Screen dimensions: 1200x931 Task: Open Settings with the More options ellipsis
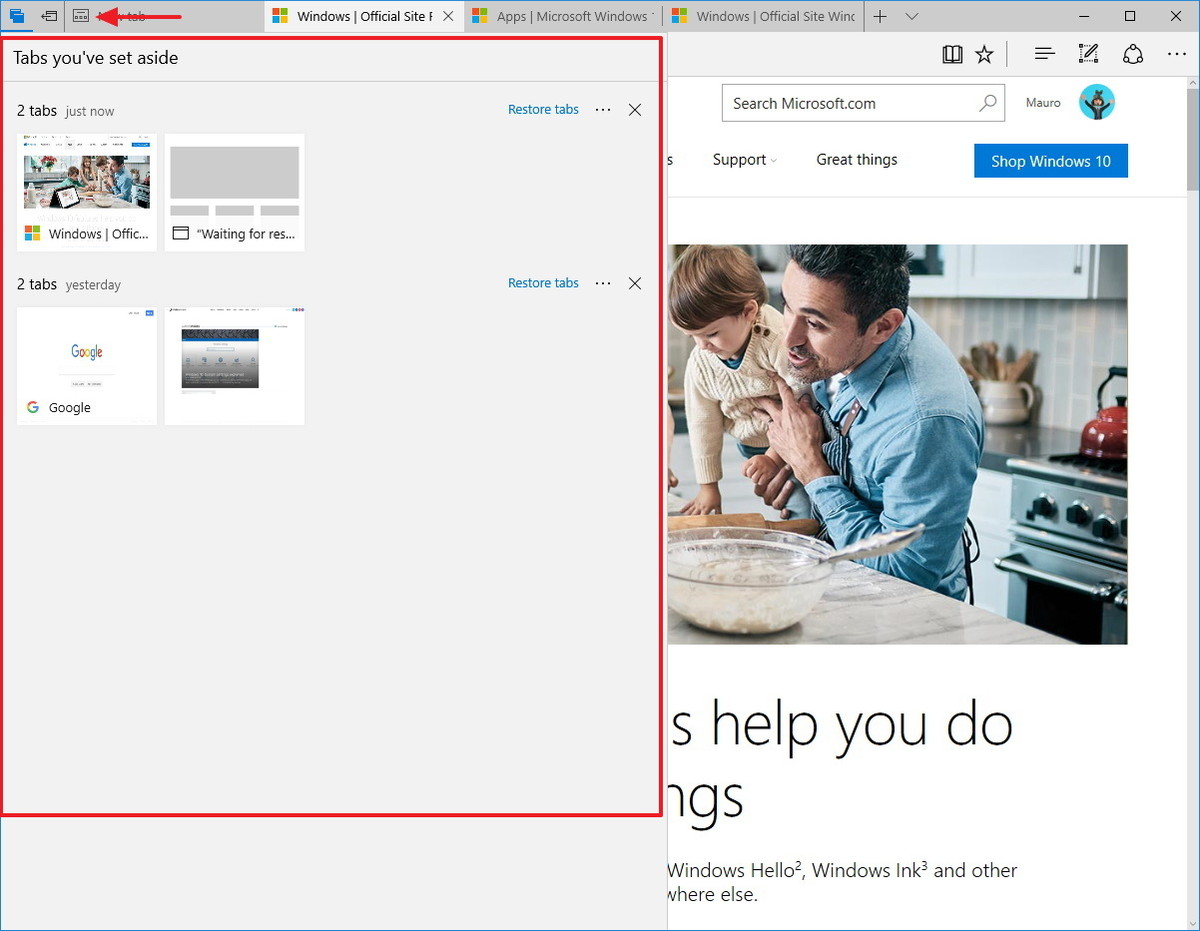click(1177, 53)
